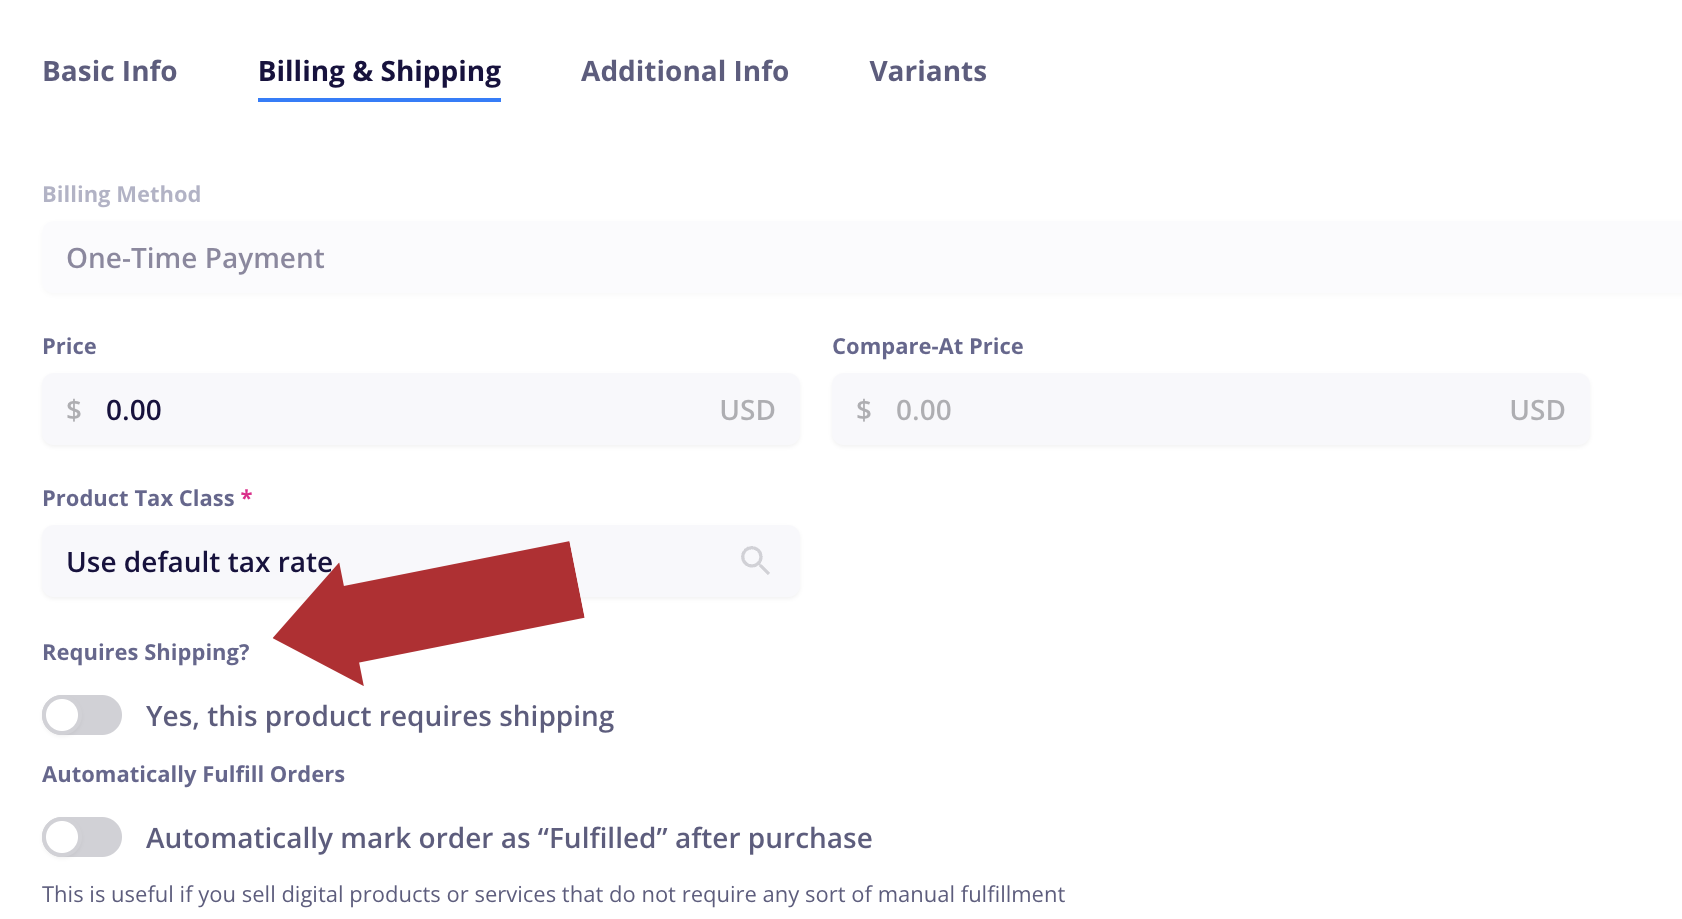The image size is (1682, 919).
Task: Click the dollar sign in the Price field
Action: [x=74, y=410]
